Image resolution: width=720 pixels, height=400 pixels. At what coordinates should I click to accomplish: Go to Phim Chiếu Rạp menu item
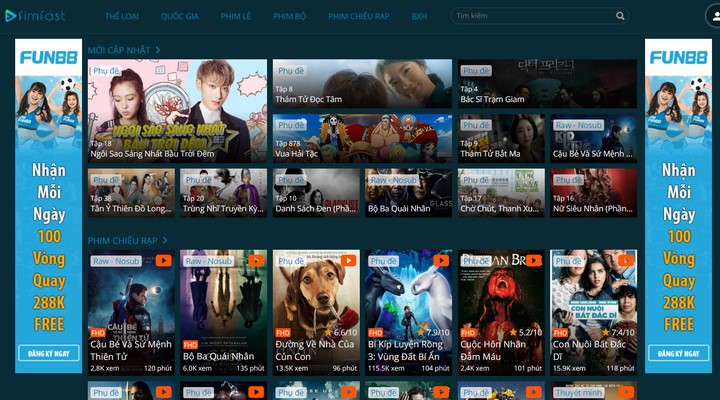pos(359,17)
